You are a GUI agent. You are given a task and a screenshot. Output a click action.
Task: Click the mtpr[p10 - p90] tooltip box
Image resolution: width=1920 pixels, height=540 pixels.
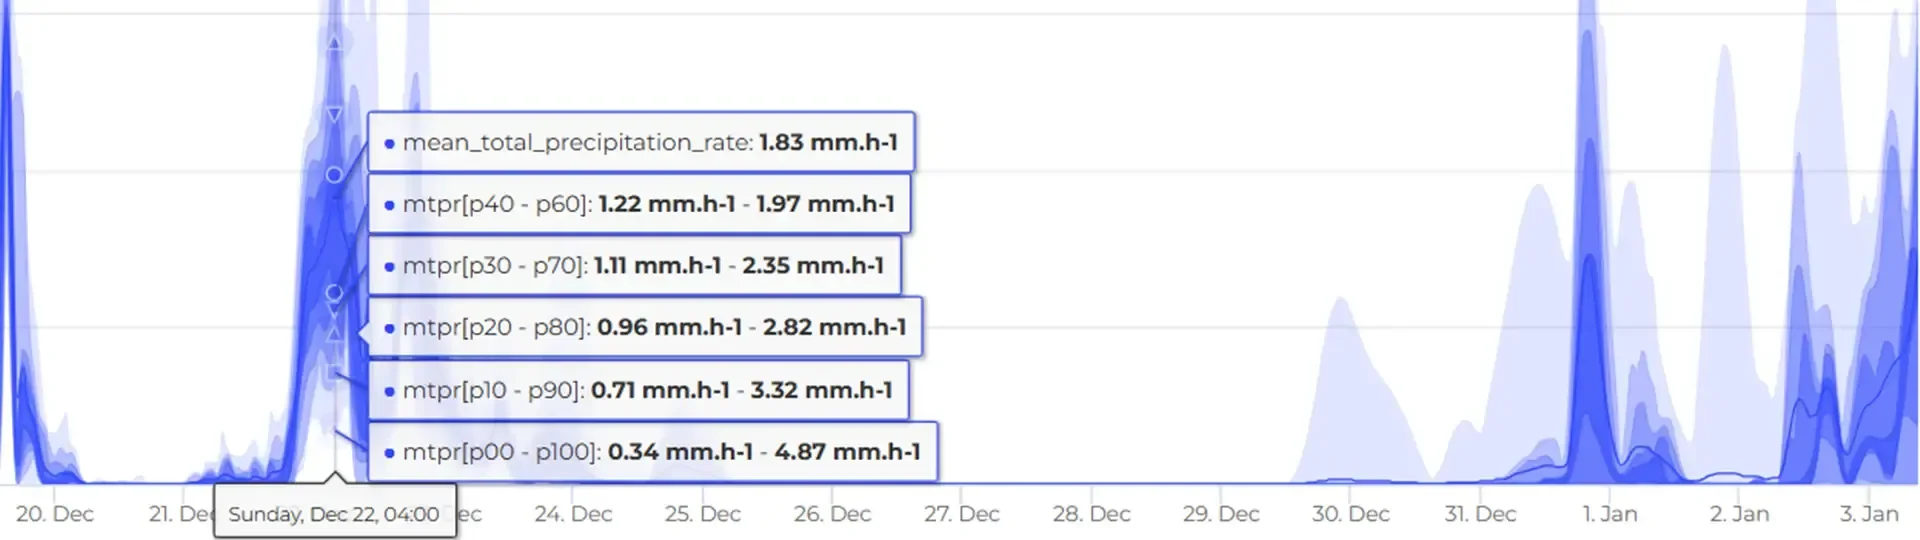(638, 390)
